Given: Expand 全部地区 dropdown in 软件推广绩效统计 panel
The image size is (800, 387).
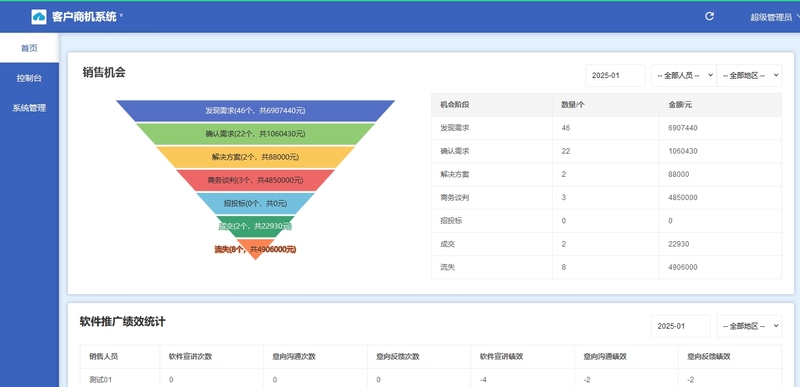Looking at the screenshot, I should click(749, 326).
